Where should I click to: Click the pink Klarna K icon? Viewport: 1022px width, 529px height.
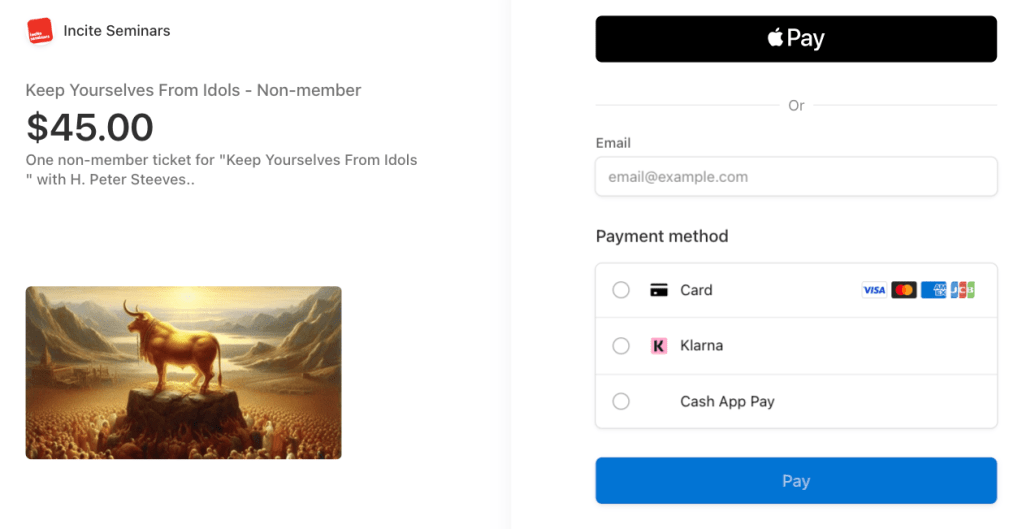659,346
